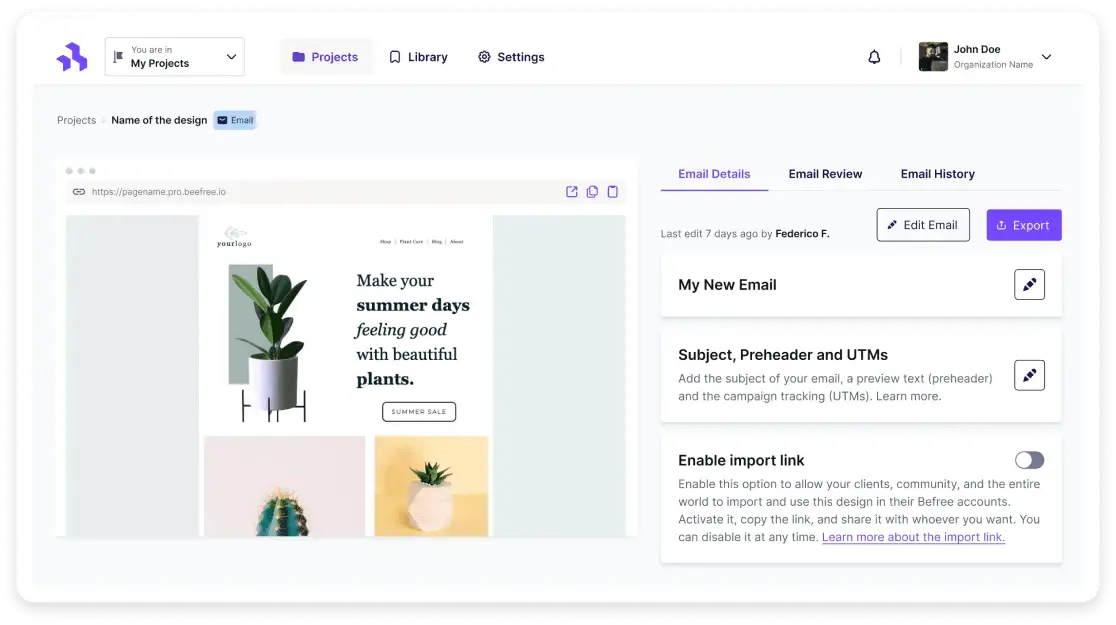Edit the email title with the pencil icon
The height and width of the screenshot is (625, 1116).
[x=1029, y=284]
